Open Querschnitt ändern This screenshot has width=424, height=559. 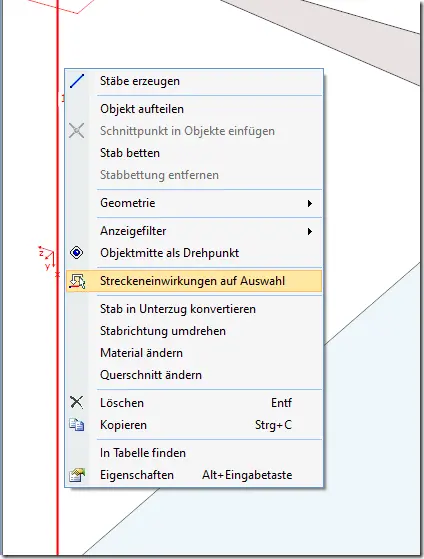pyautogui.click(x=151, y=375)
